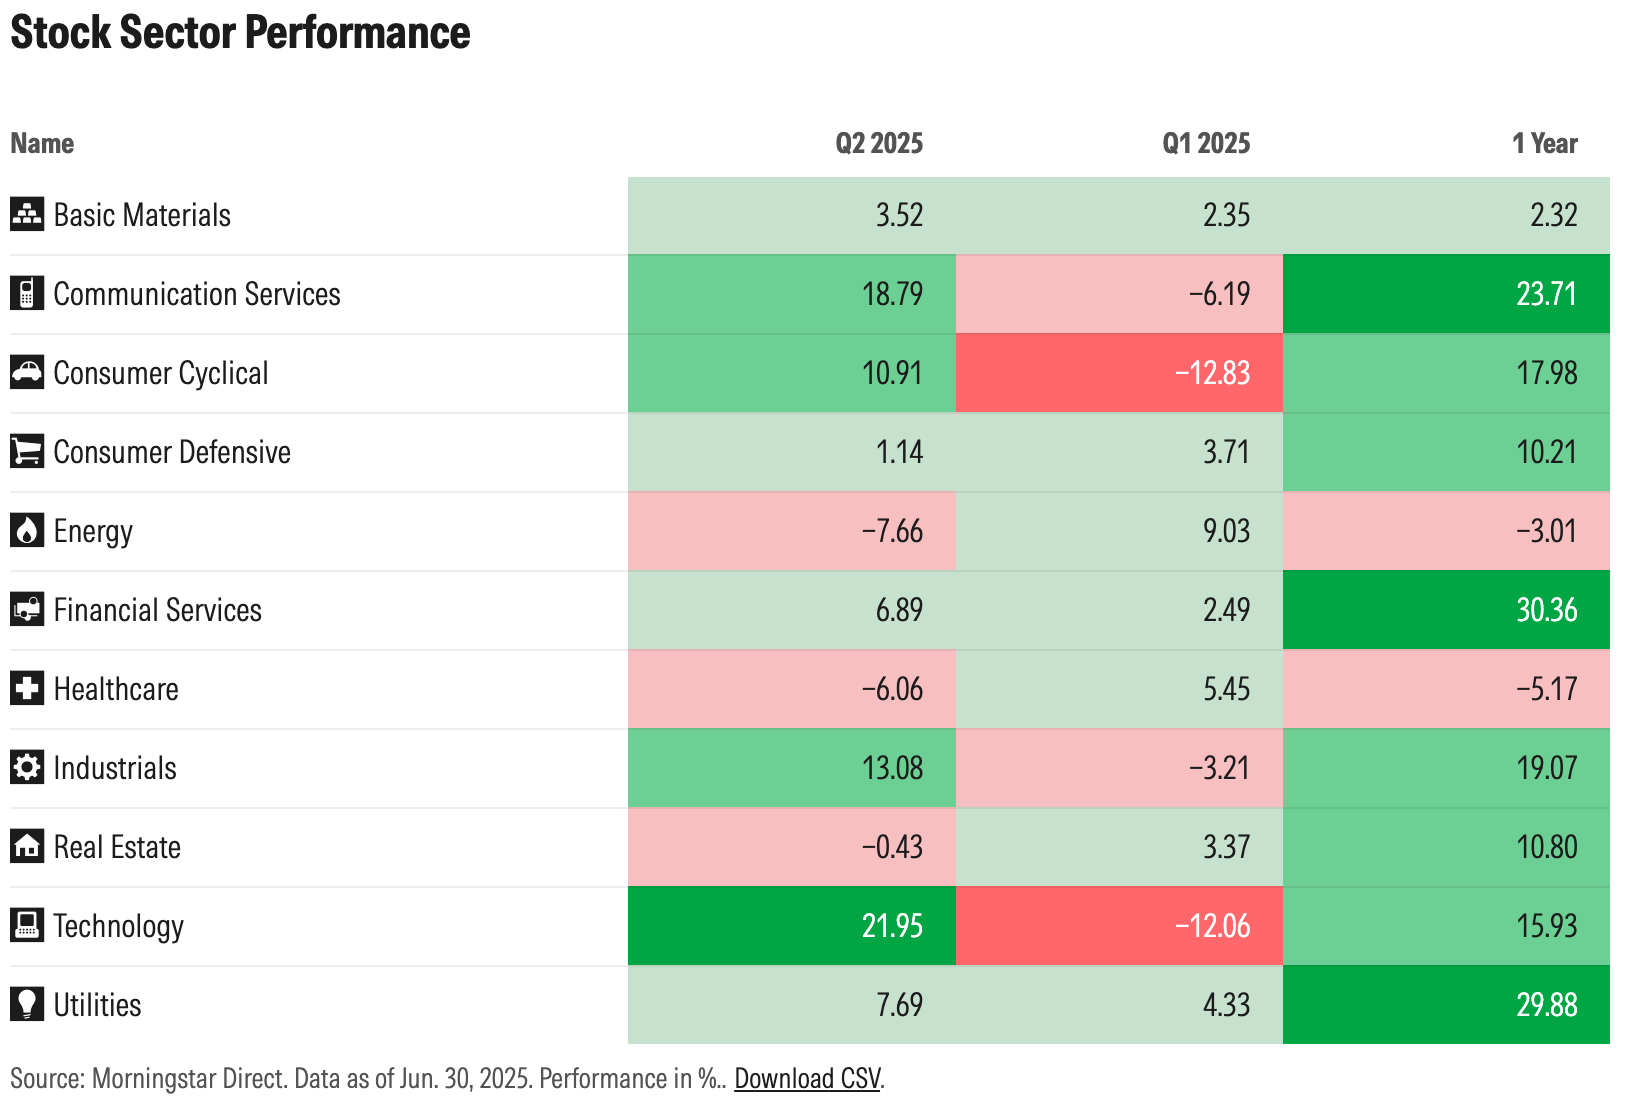Open the Download CSV link
The height and width of the screenshot is (1110, 1628).
tap(807, 1079)
